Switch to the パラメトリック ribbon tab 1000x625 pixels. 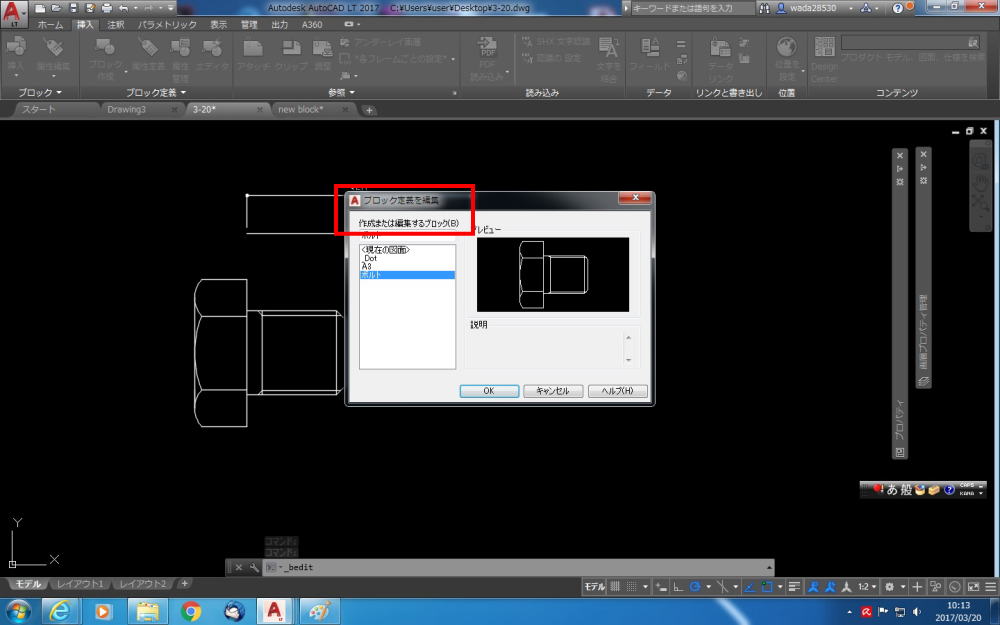pyautogui.click(x=167, y=25)
